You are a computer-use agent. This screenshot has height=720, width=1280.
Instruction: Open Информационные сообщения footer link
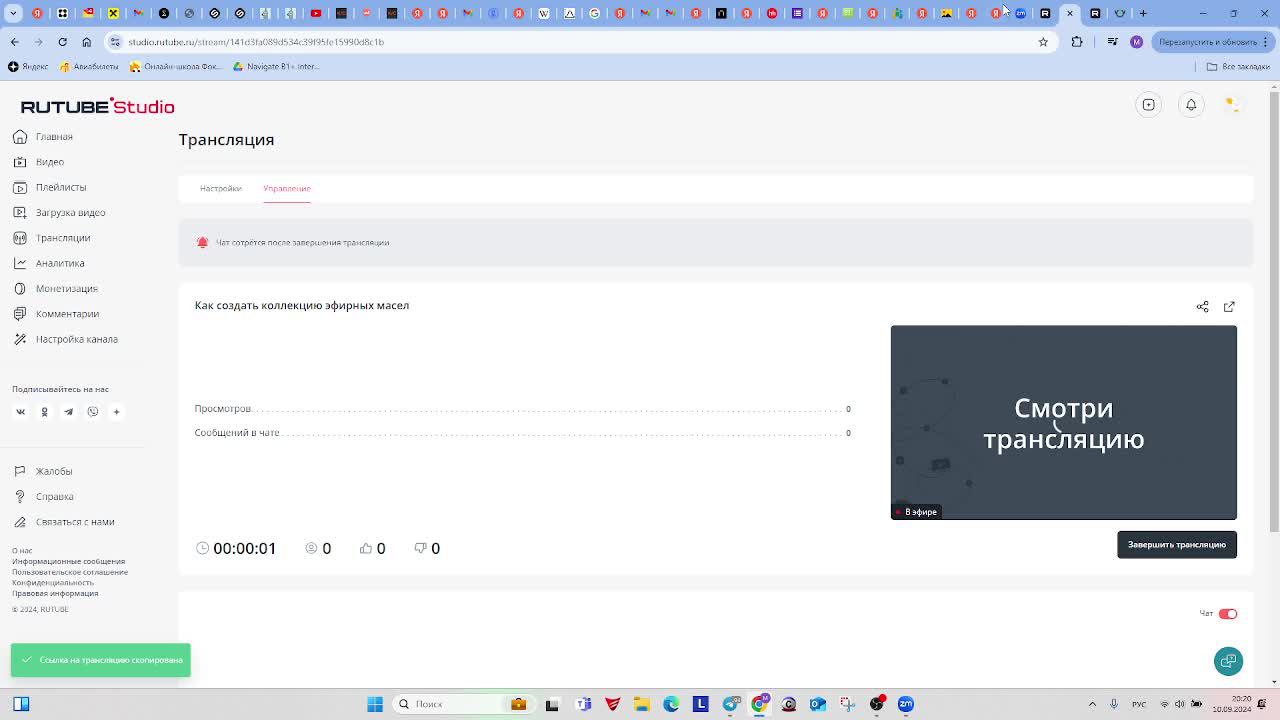coord(69,562)
